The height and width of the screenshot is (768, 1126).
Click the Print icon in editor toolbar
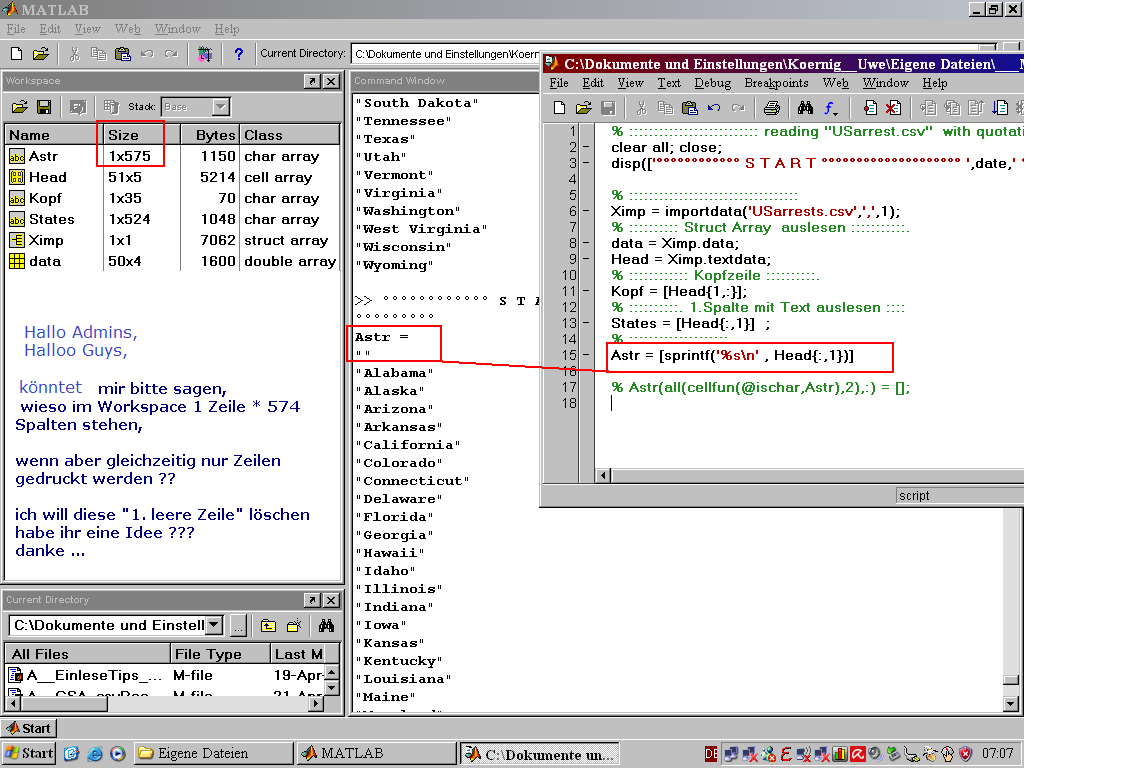point(771,108)
